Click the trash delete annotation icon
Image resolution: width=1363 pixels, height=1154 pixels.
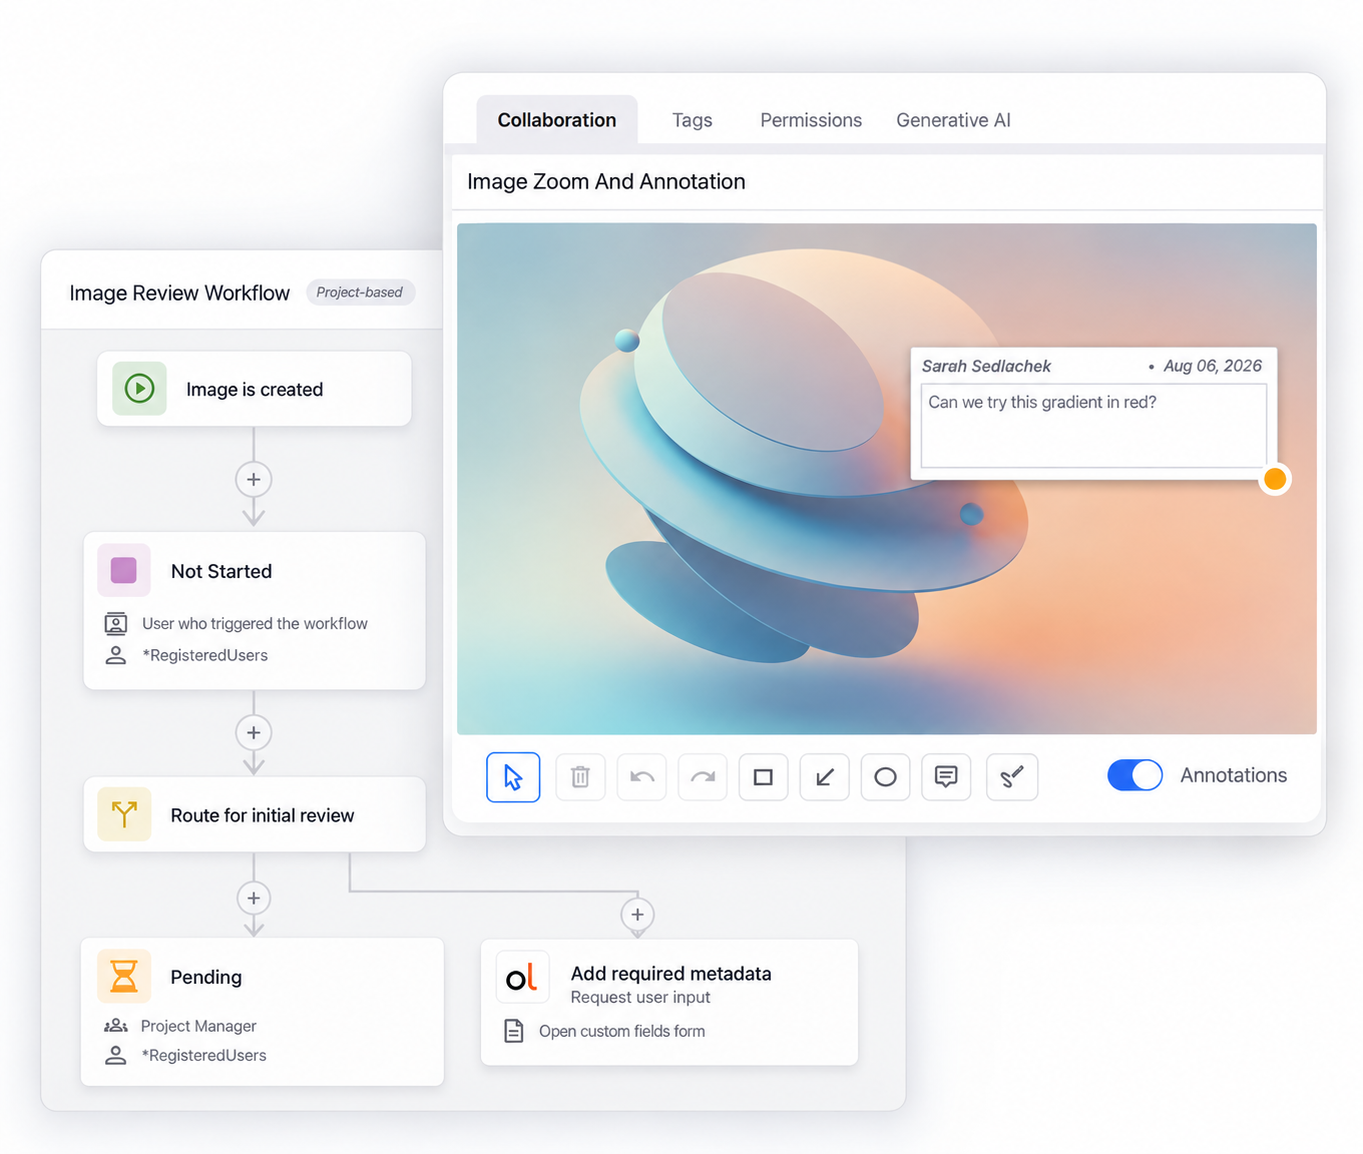(x=580, y=777)
